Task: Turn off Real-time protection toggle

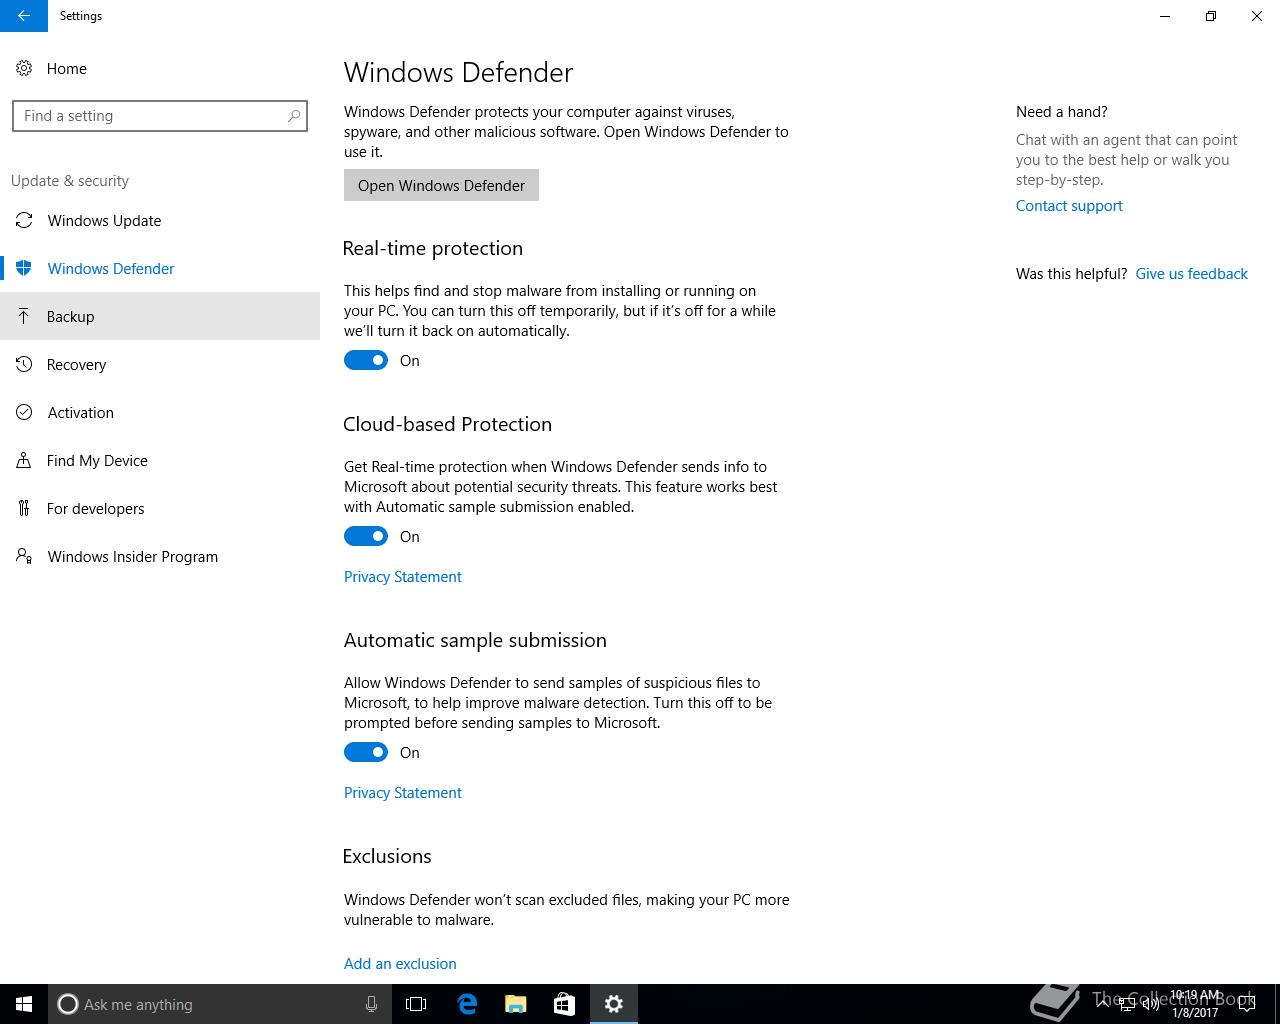Action: tap(366, 361)
